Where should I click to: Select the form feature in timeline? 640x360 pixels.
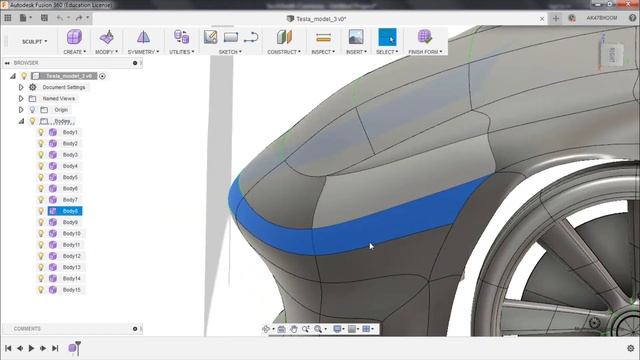73,348
